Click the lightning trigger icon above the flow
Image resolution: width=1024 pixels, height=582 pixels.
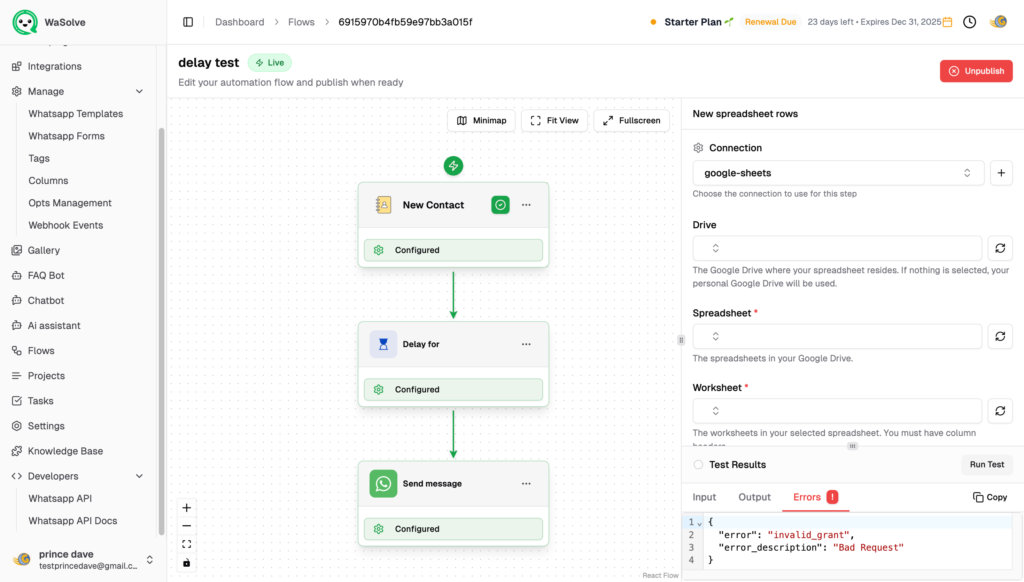tap(453, 166)
